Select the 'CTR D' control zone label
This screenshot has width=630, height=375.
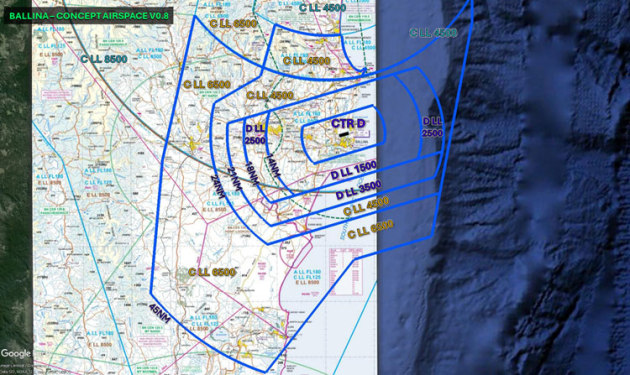pos(348,123)
